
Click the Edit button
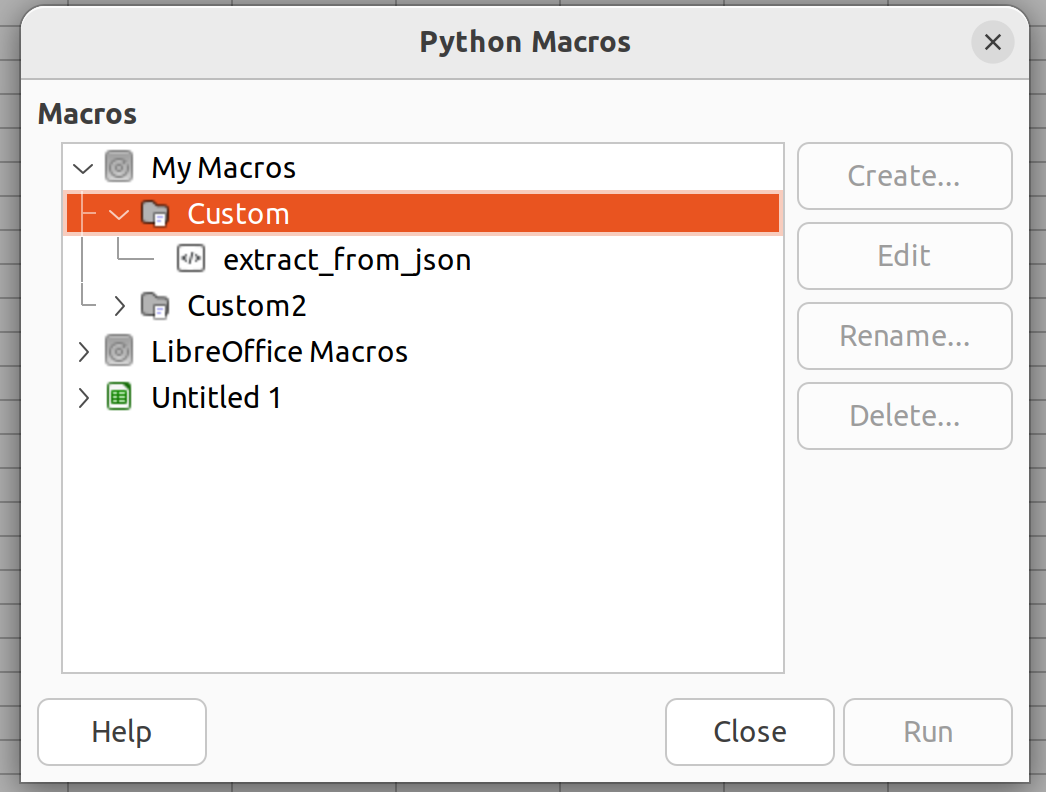(905, 256)
